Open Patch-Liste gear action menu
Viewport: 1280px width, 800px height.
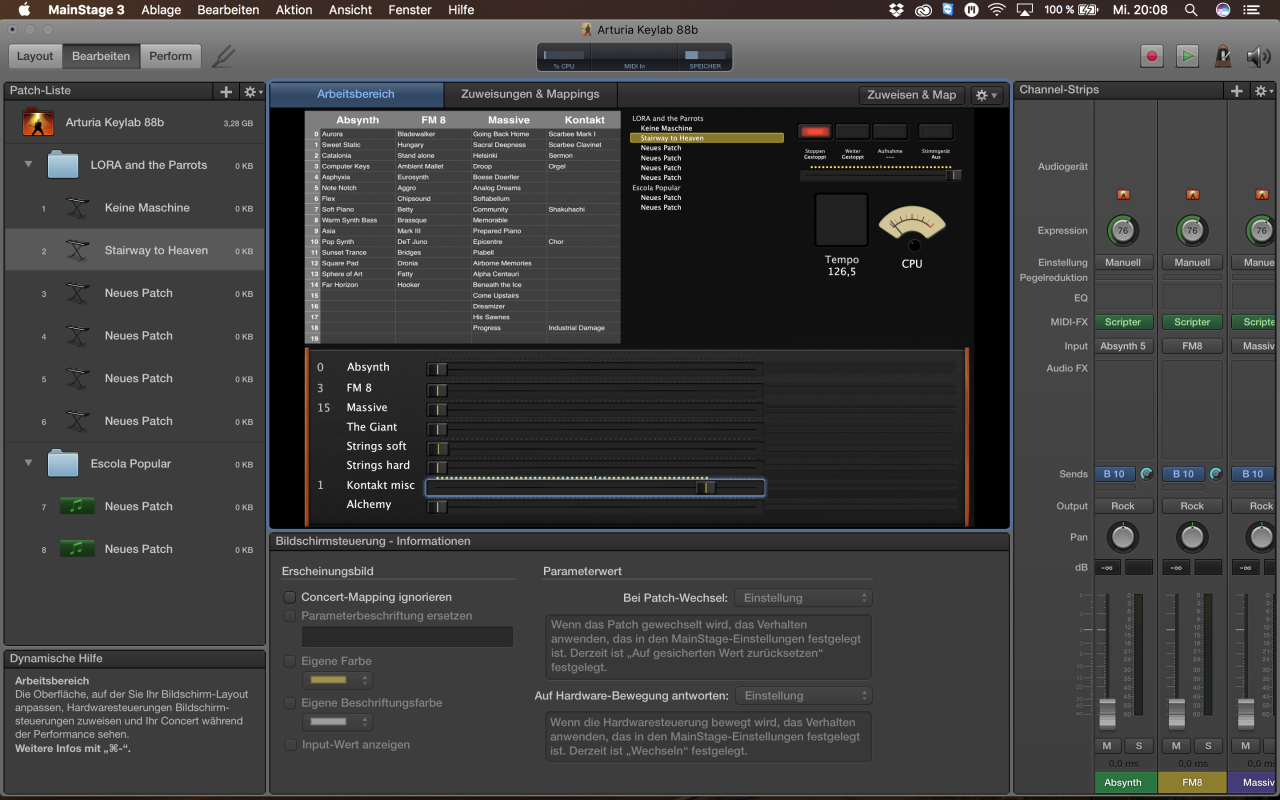point(252,91)
